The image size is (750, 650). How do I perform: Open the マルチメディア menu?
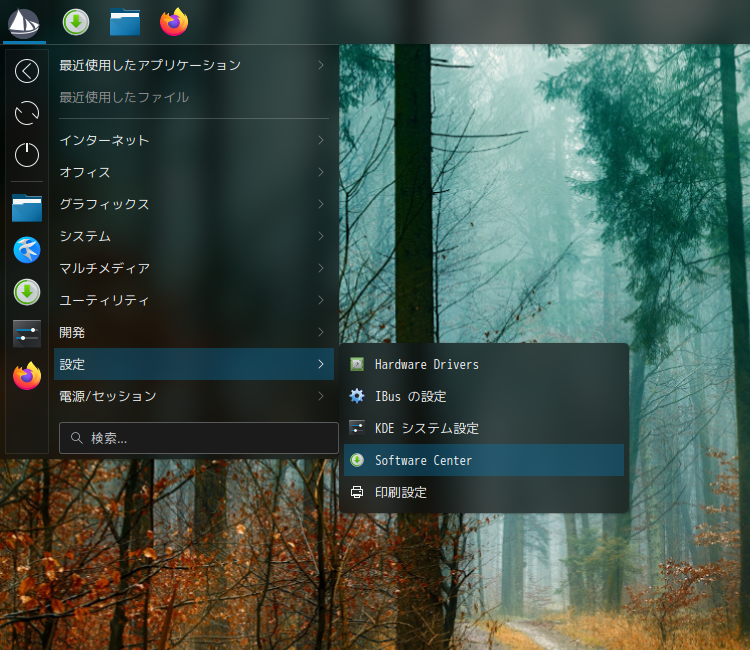tap(194, 268)
